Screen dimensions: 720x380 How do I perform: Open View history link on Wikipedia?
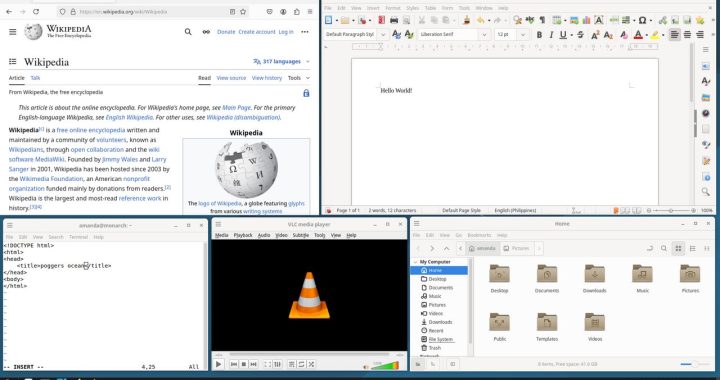(267, 78)
